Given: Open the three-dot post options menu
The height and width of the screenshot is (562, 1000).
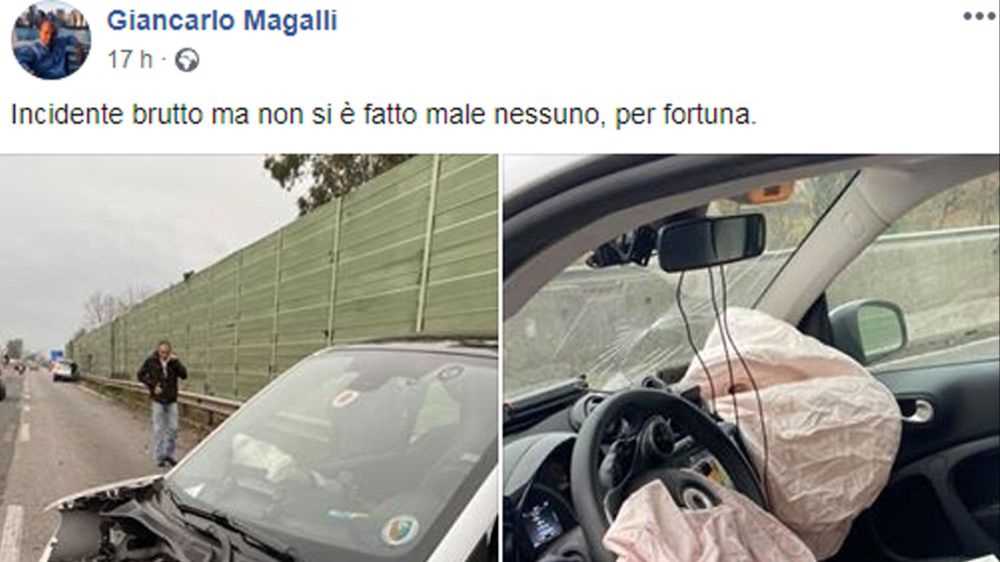Looking at the screenshot, I should click(979, 17).
